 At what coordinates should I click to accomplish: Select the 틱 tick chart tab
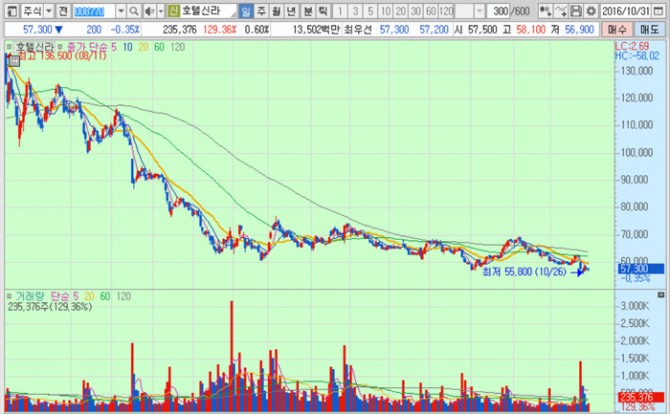(x=323, y=11)
